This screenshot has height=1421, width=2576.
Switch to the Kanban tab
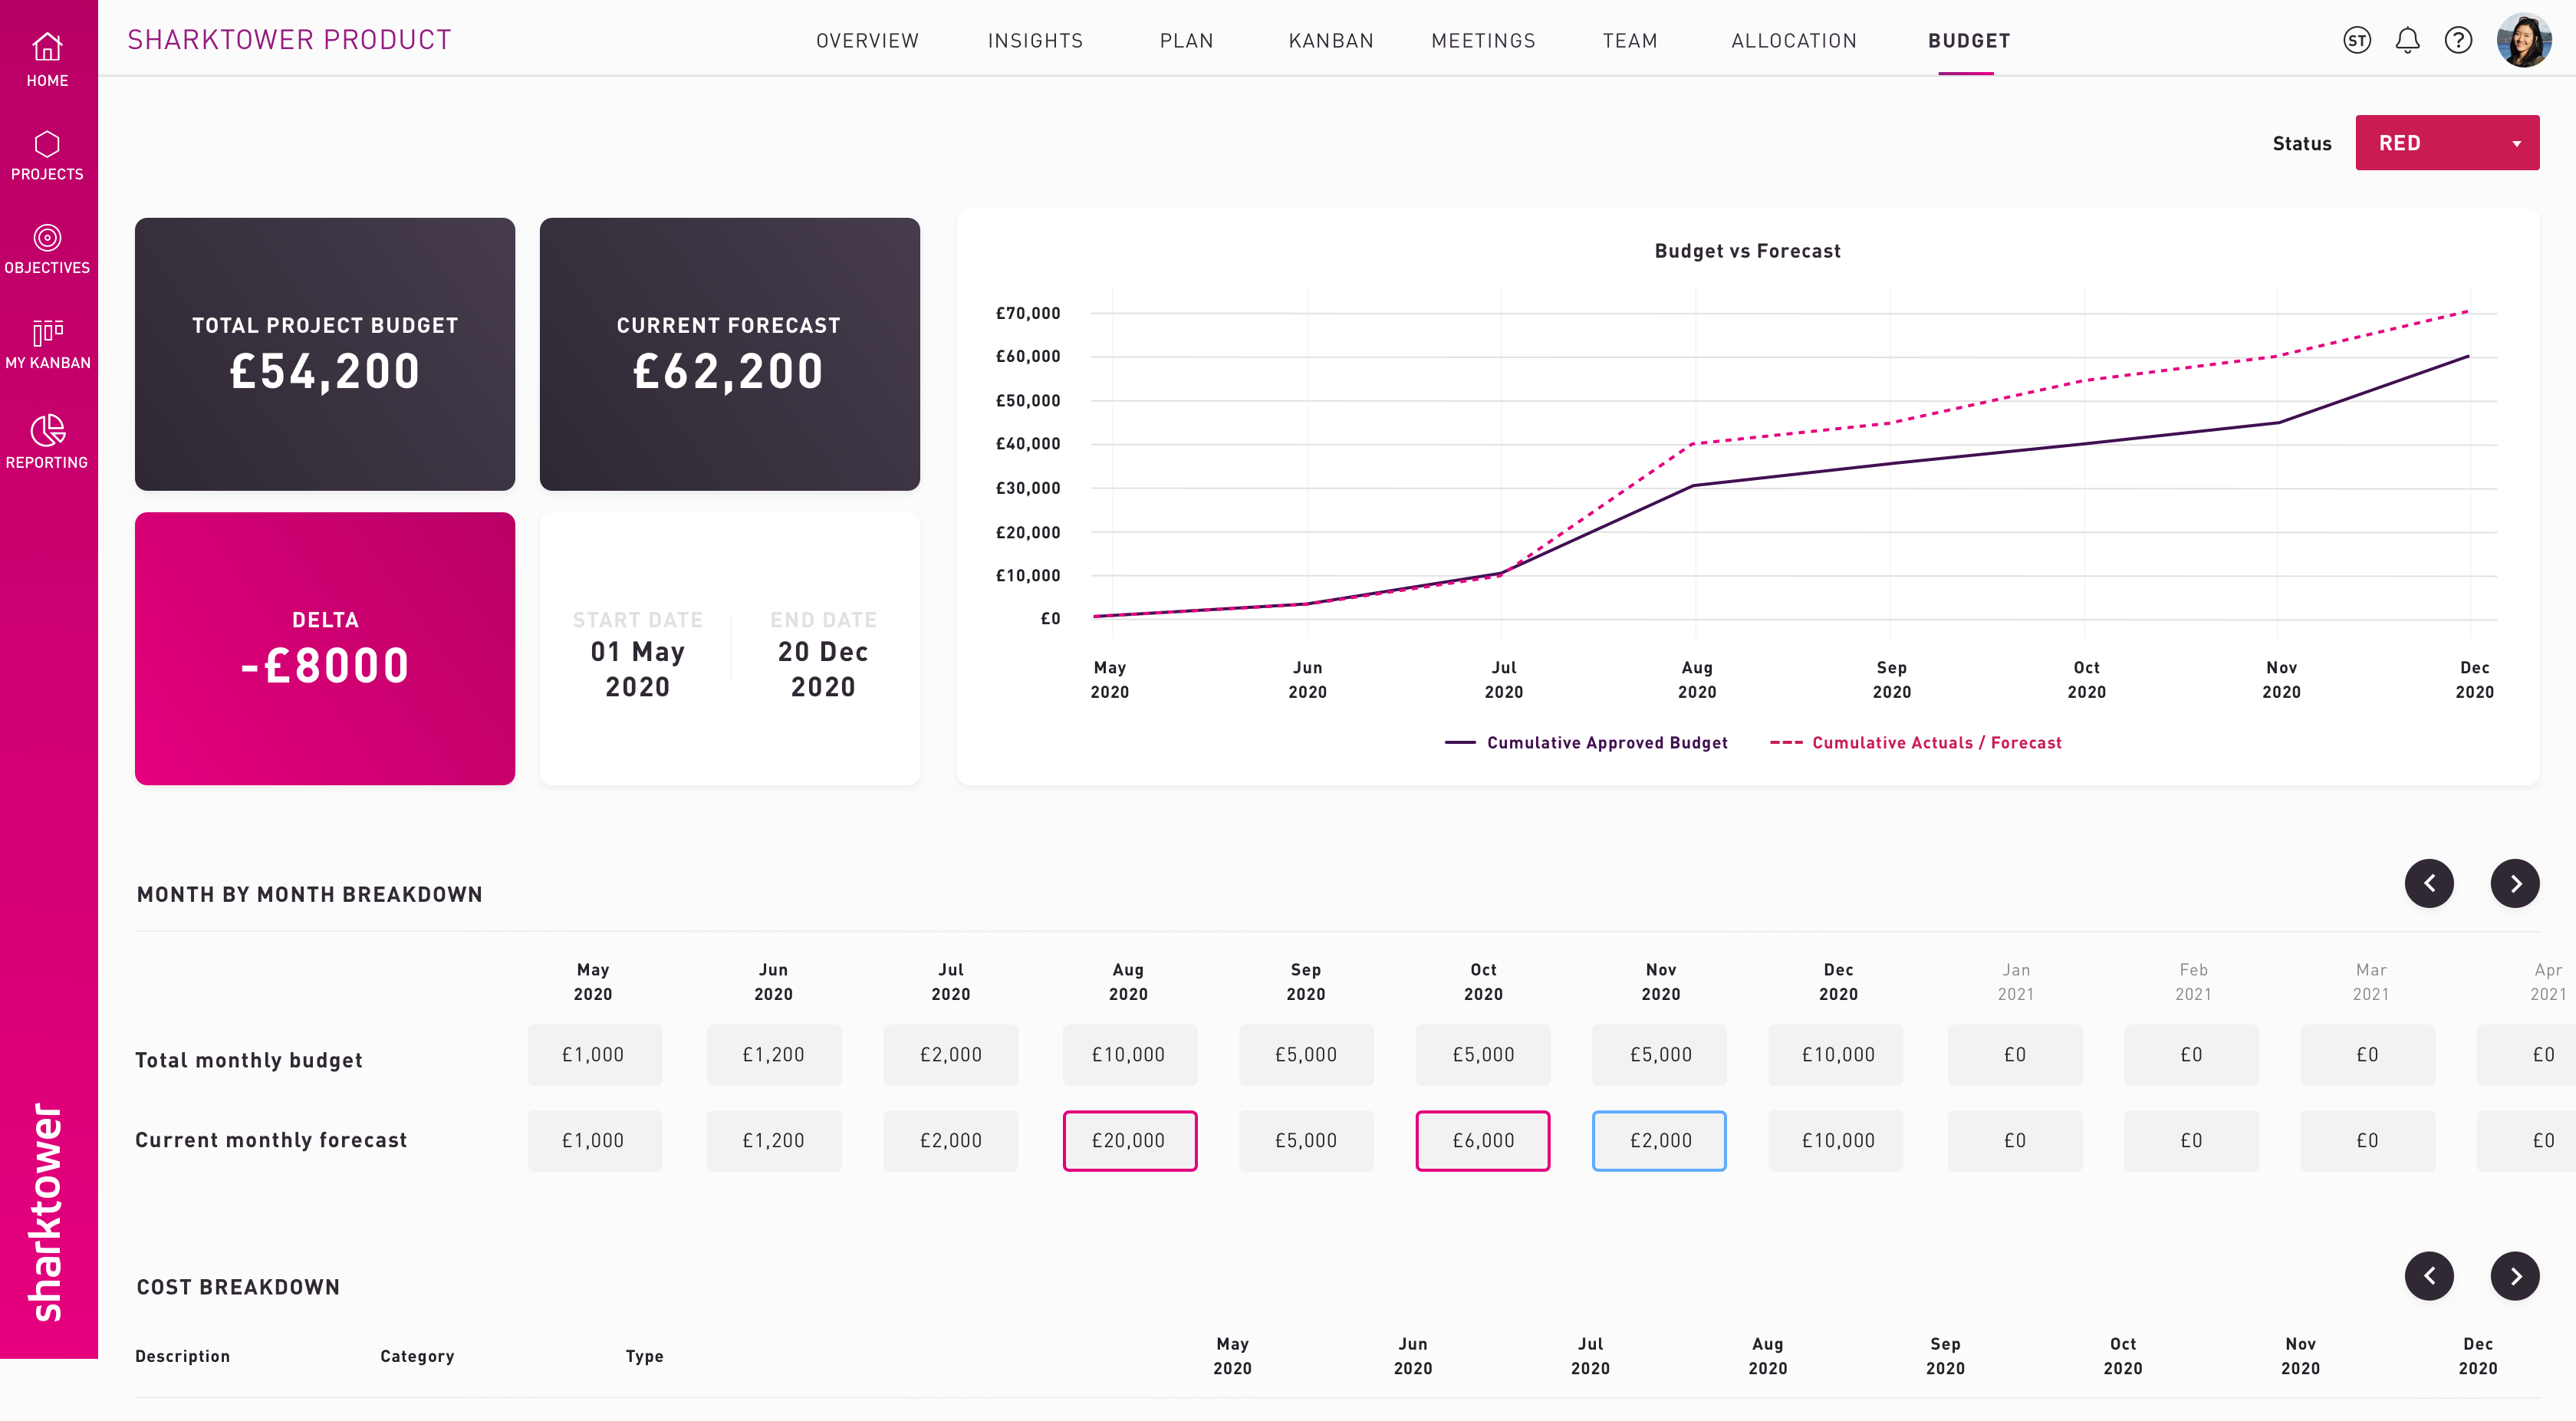tap(1330, 41)
